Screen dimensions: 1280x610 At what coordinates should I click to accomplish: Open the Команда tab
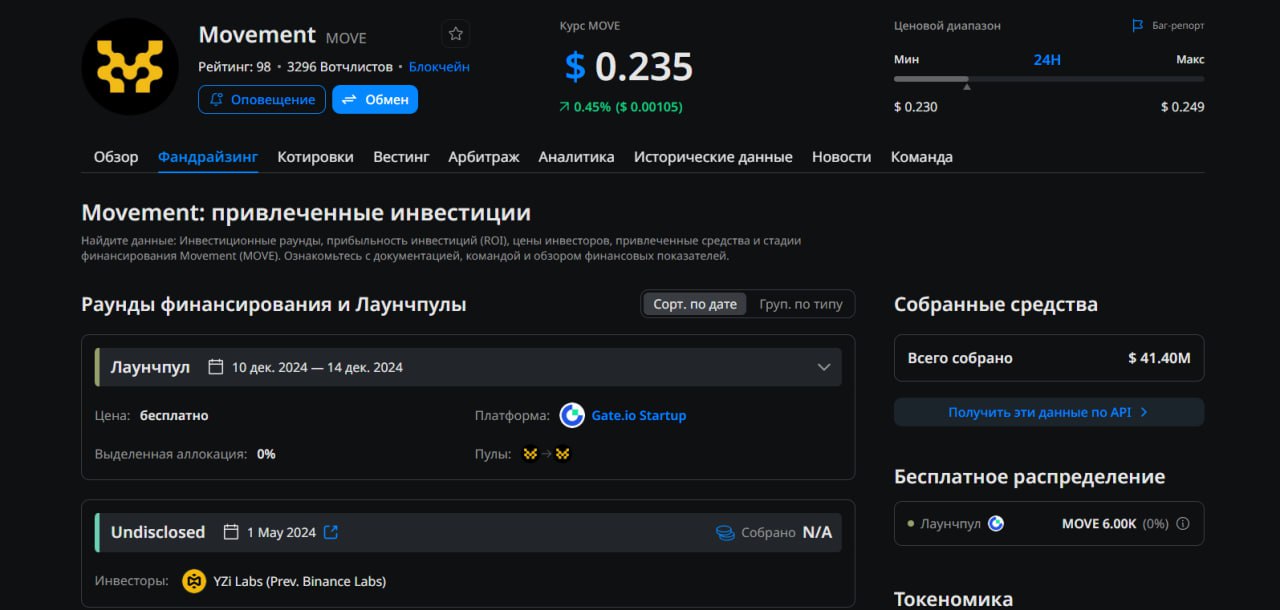click(x=922, y=157)
